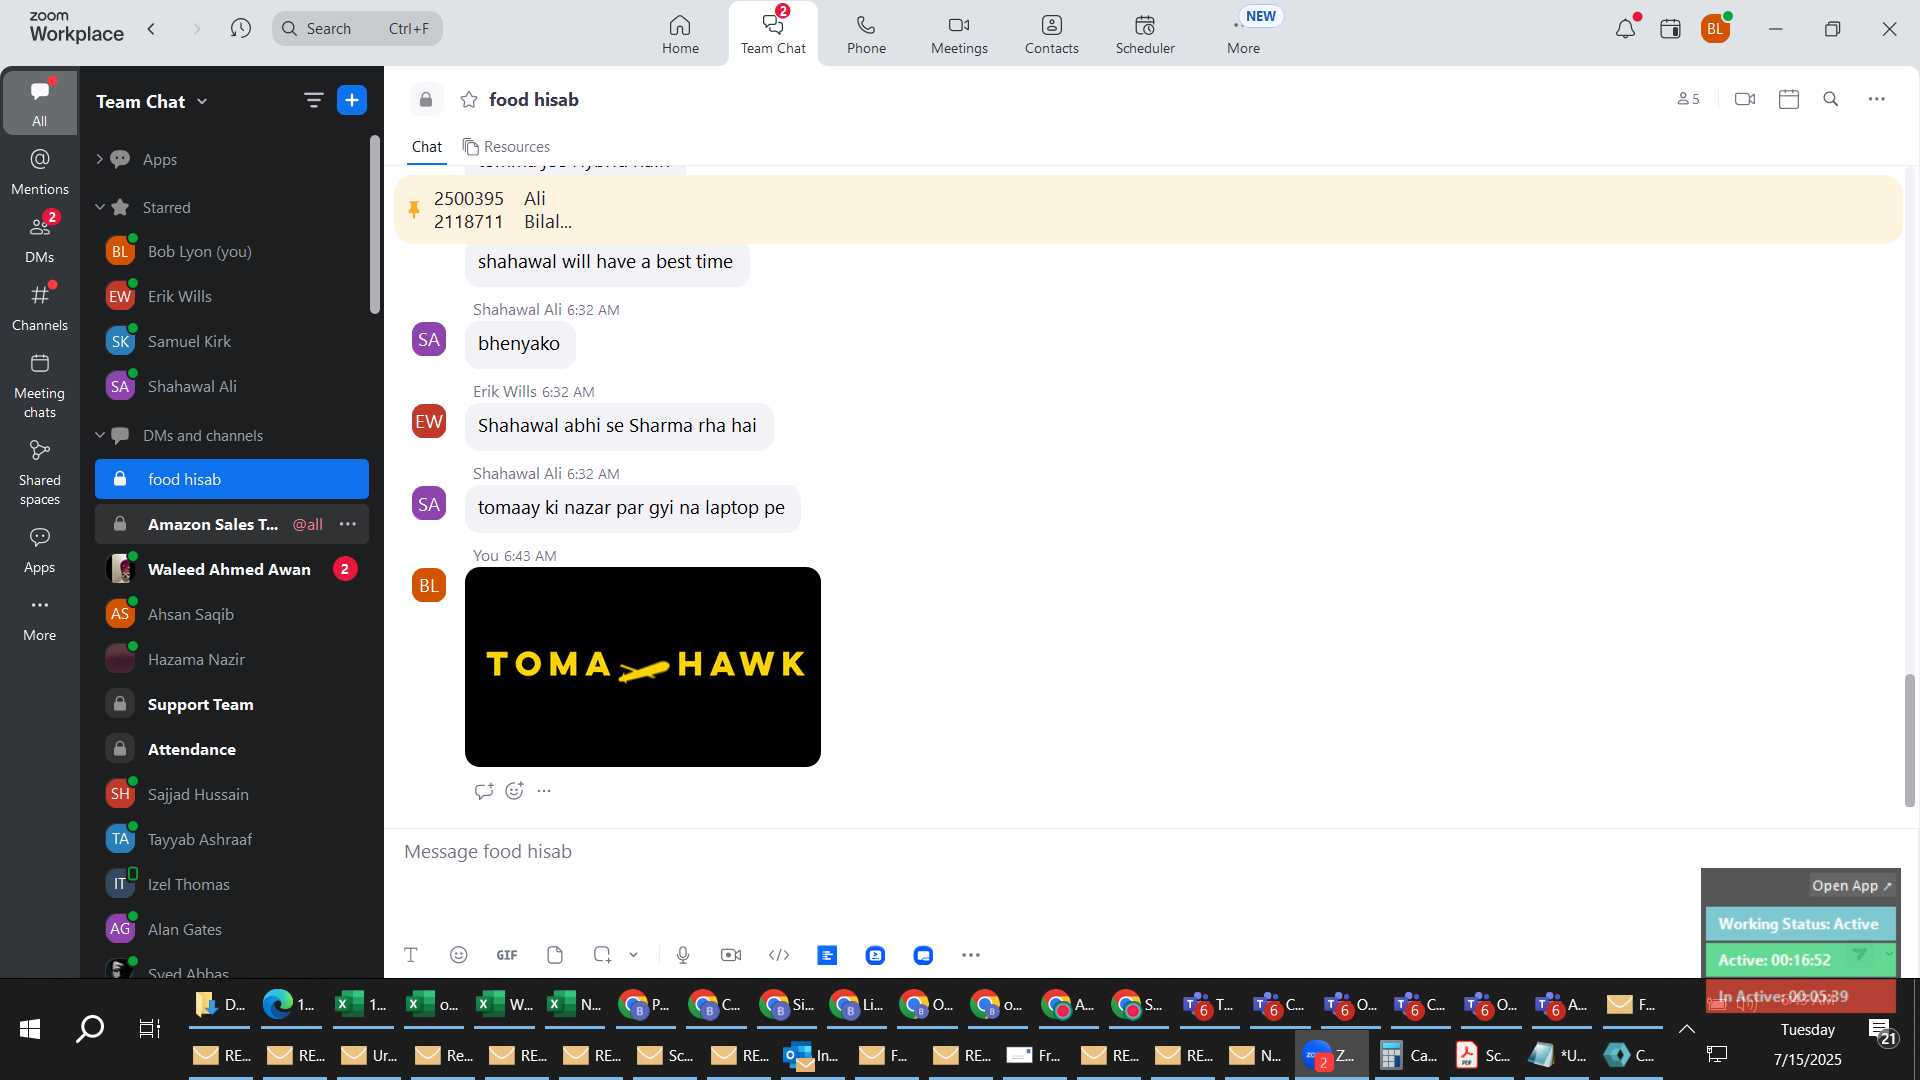Open the Apps sidebar icon
This screenshot has width=1920, height=1080.
[40, 550]
